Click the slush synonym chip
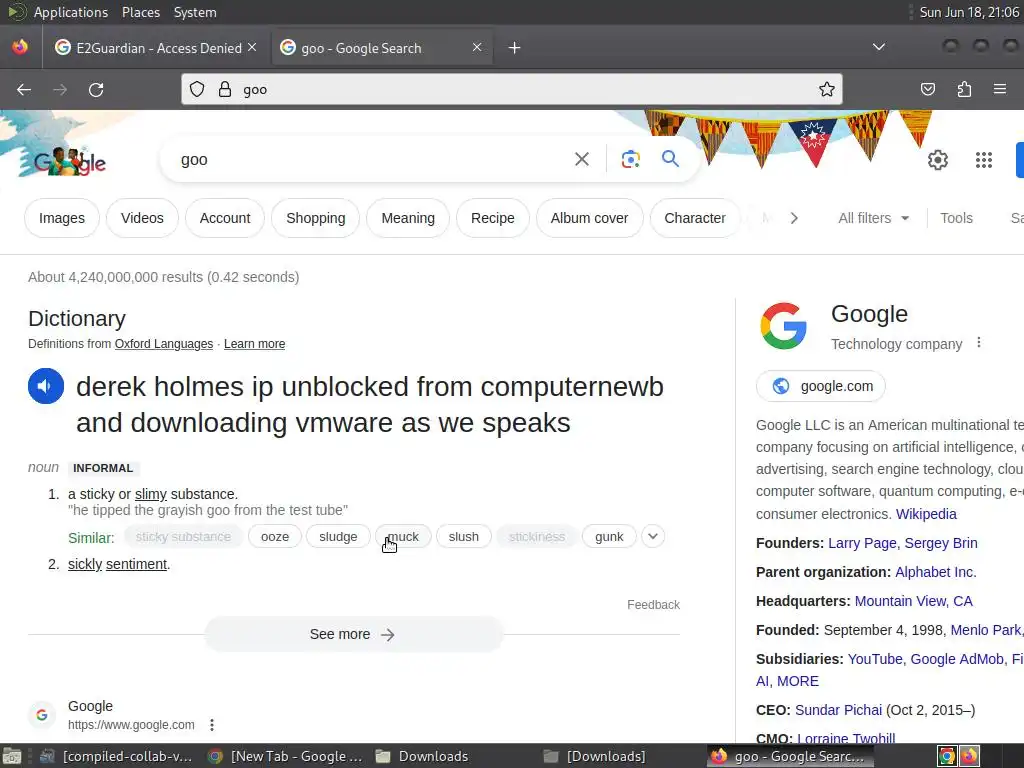The height and width of the screenshot is (768, 1024). (464, 536)
